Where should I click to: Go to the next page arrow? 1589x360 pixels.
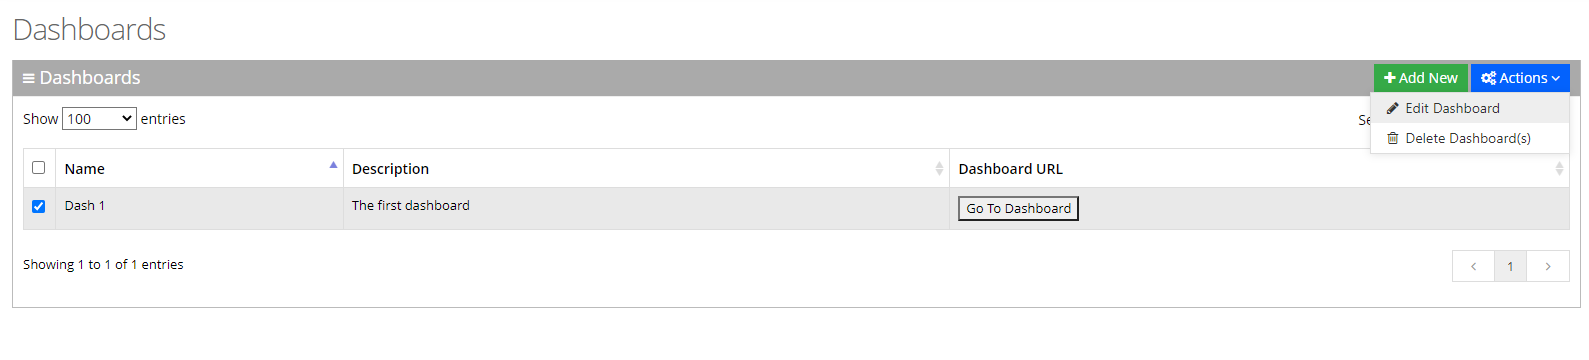1548,266
